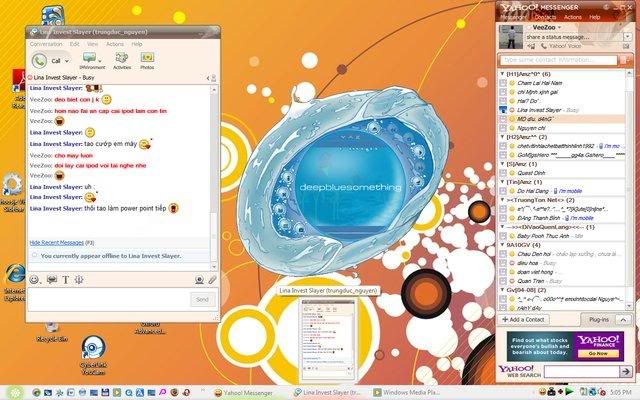Collapse the 9A10GV (4) contact group

click(502, 245)
